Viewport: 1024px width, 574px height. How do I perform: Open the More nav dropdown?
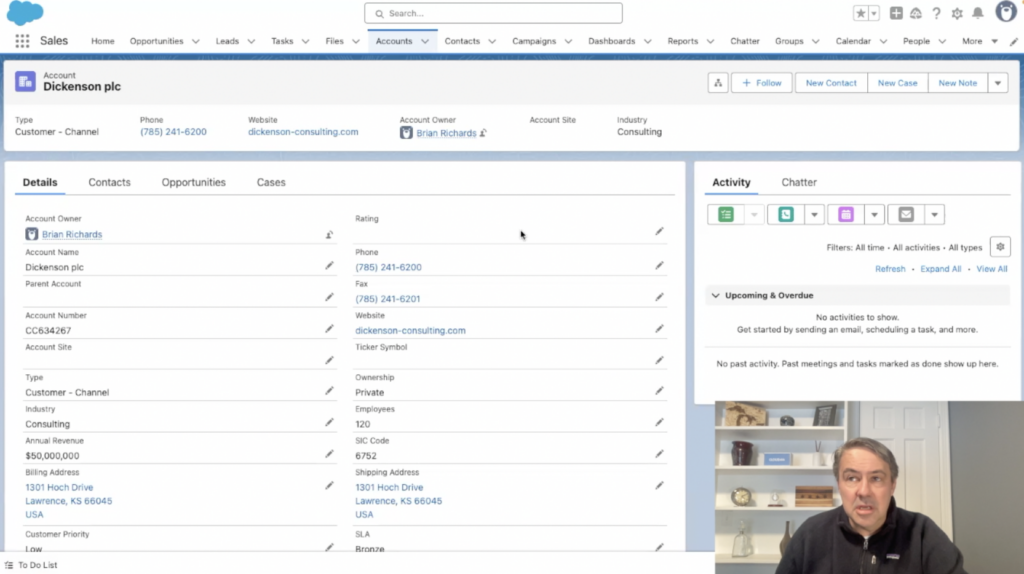980,41
